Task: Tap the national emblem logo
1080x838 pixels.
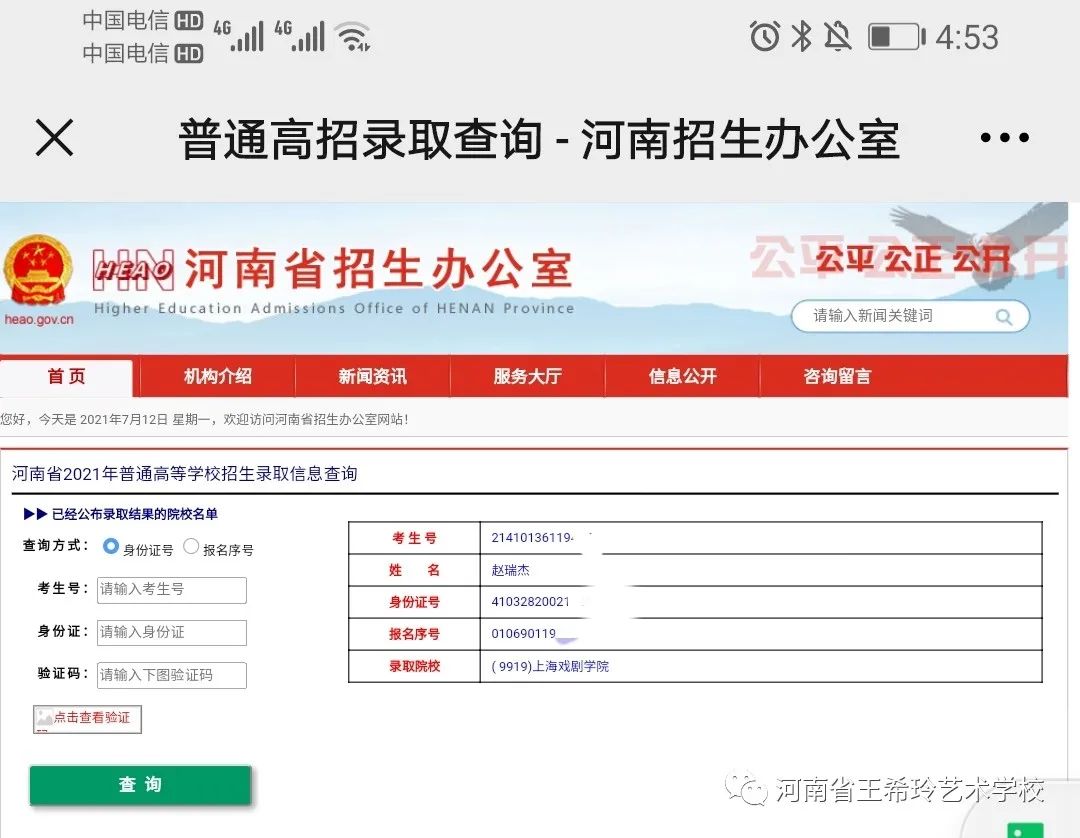Action: tap(38, 270)
